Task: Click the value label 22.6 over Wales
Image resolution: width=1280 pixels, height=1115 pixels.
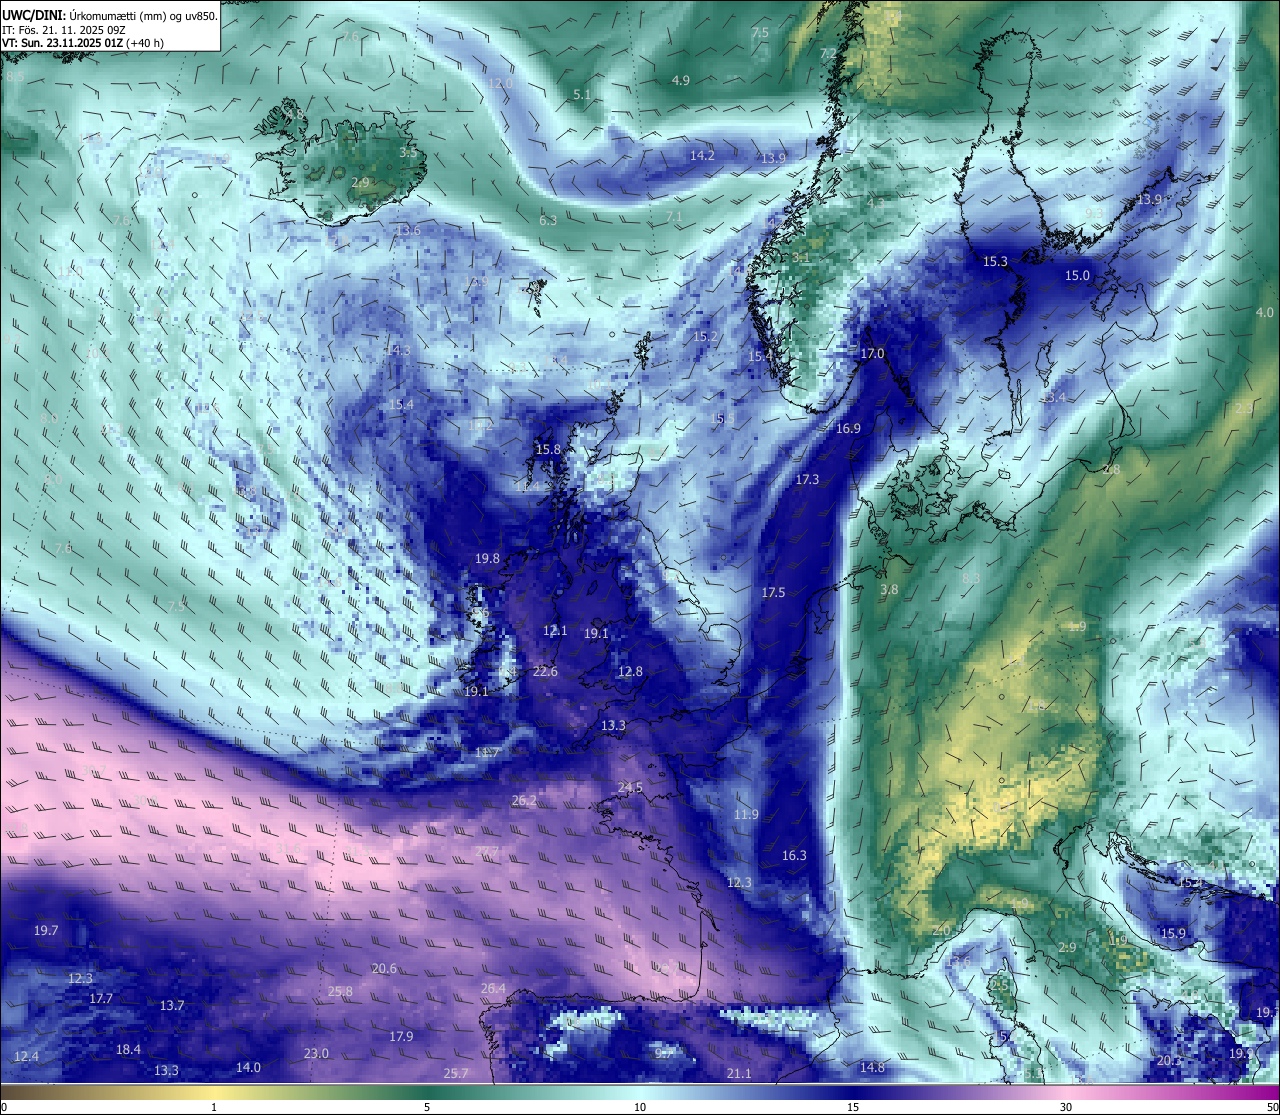Action: tap(545, 671)
